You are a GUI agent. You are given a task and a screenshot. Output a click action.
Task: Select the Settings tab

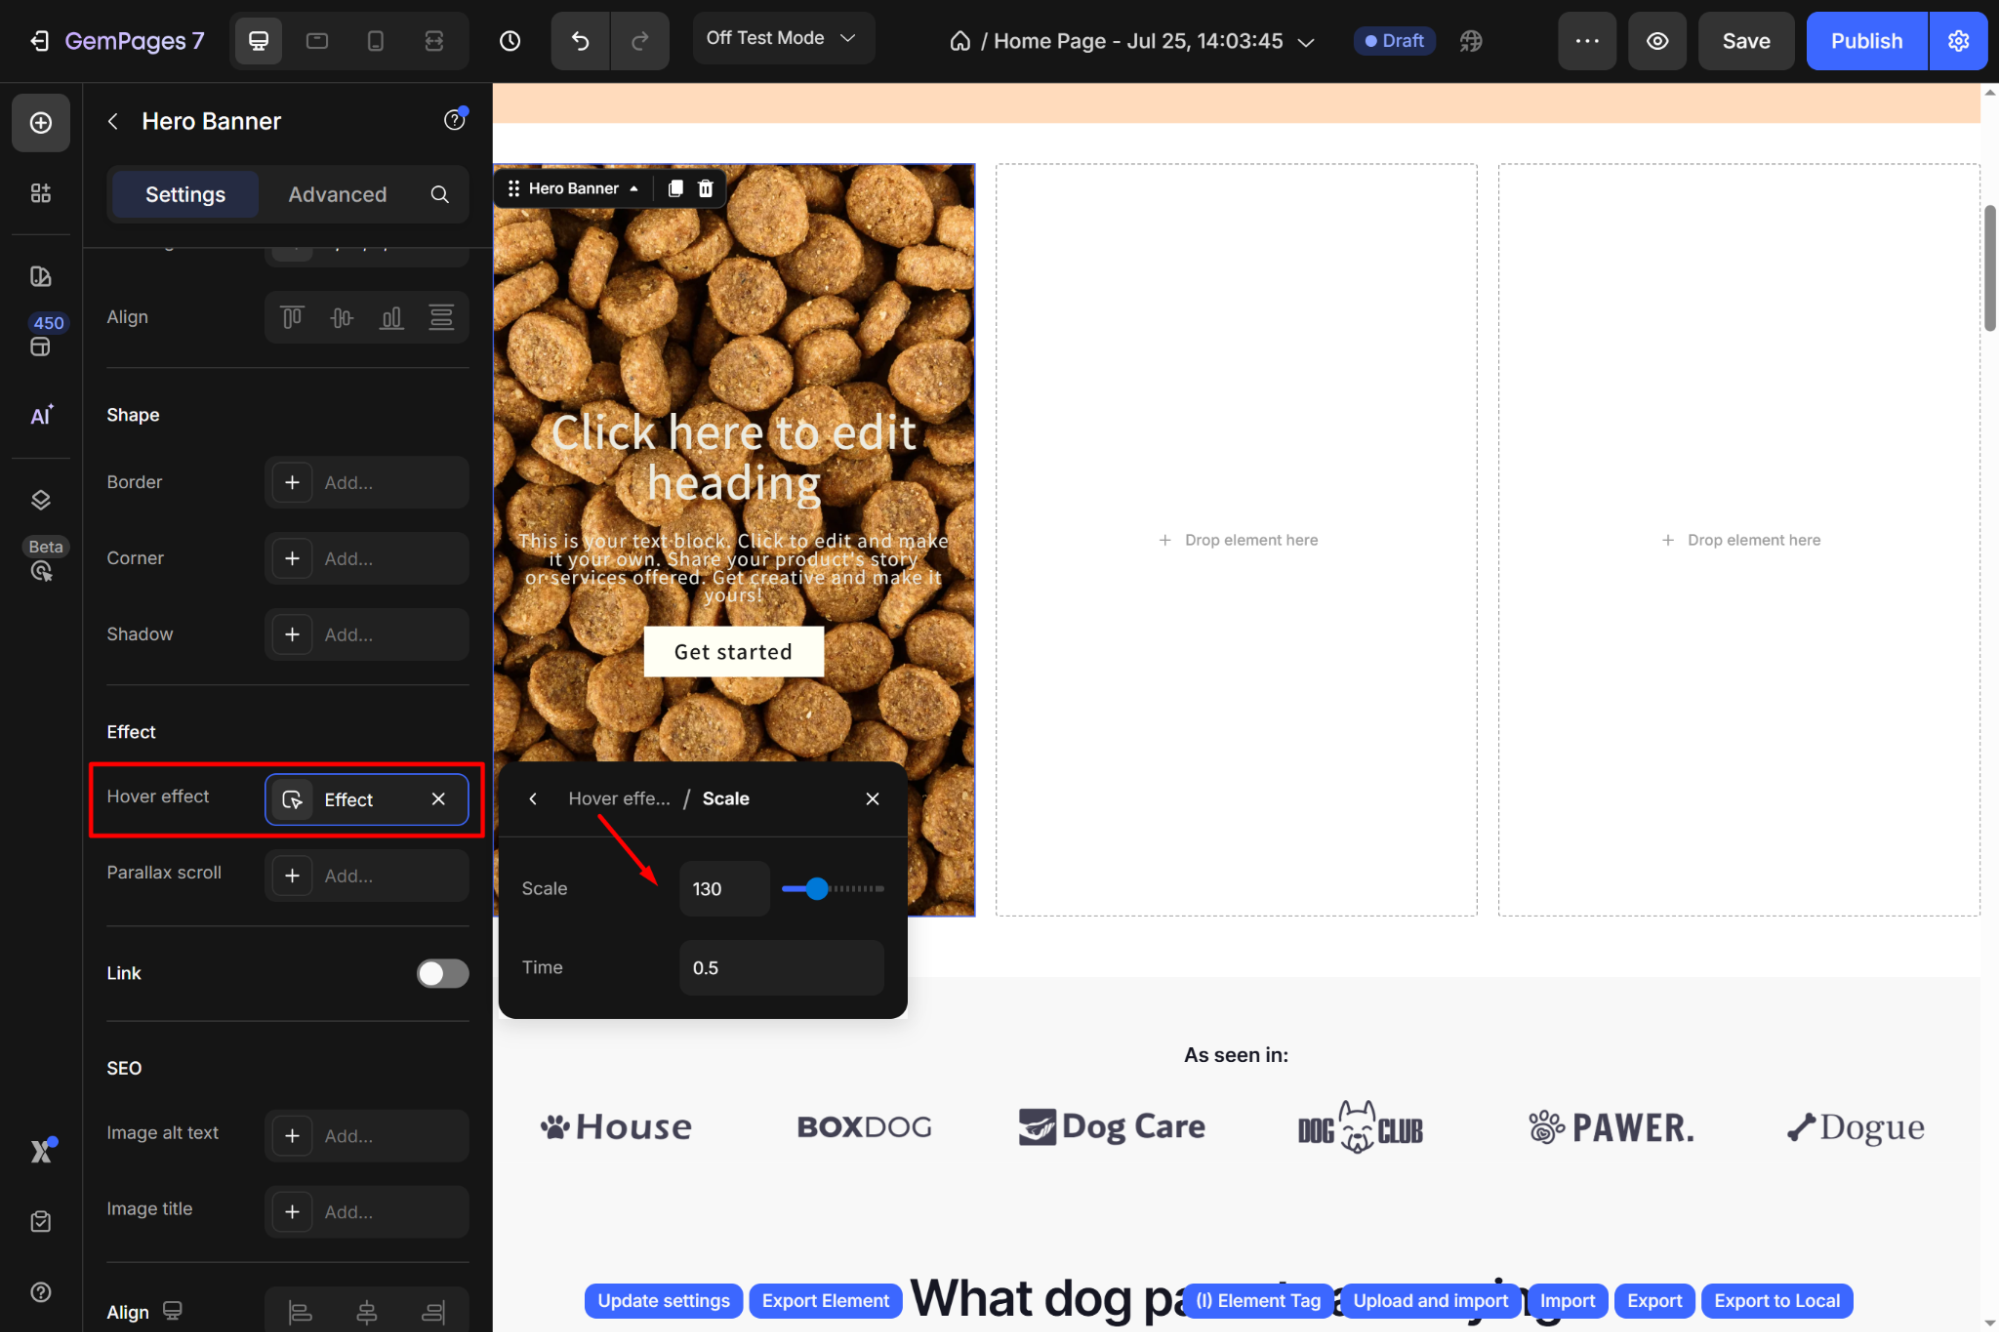click(185, 194)
